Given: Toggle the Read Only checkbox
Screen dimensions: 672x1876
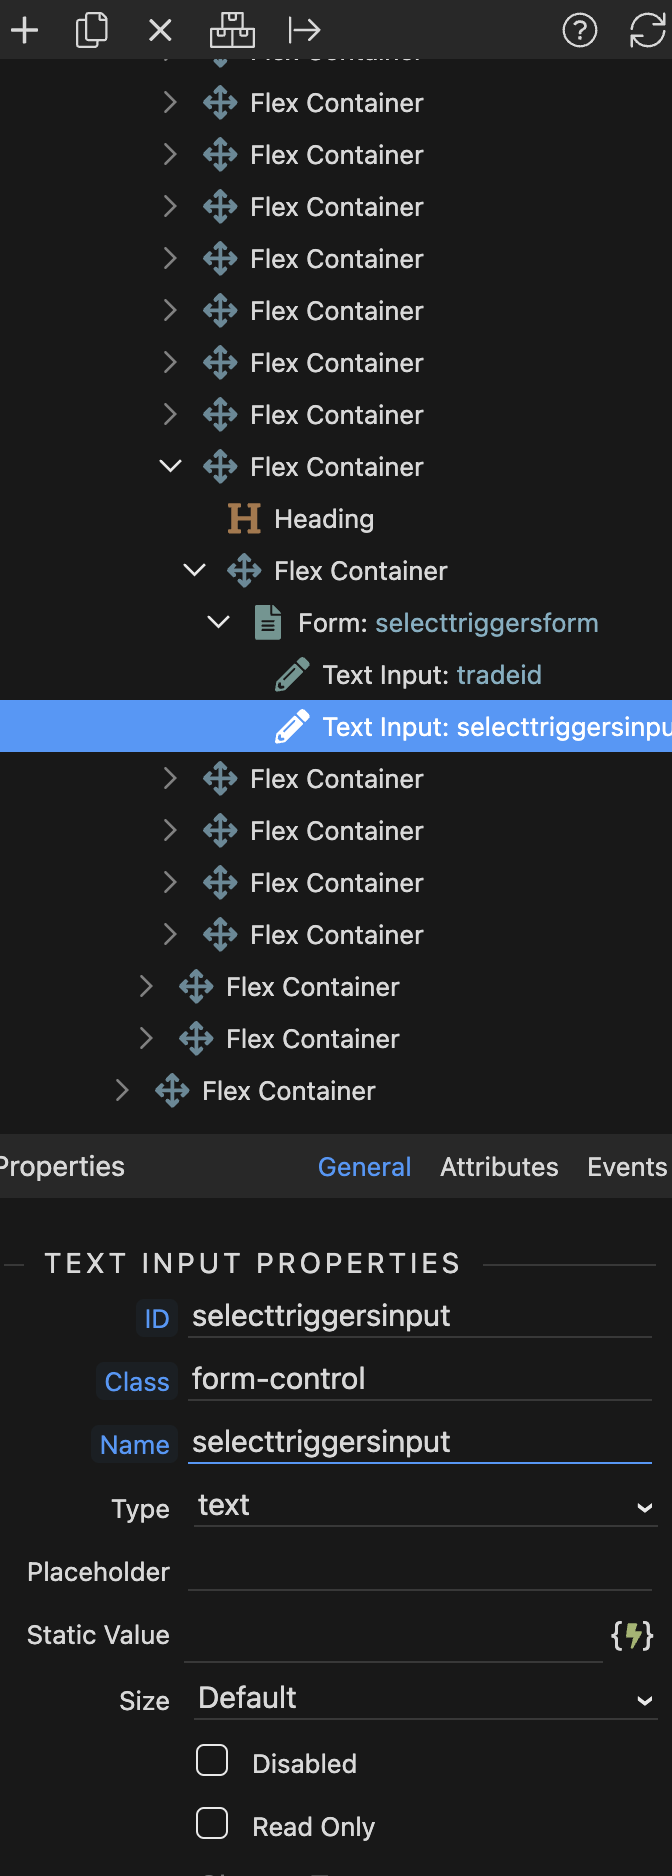Looking at the screenshot, I should (x=212, y=1824).
